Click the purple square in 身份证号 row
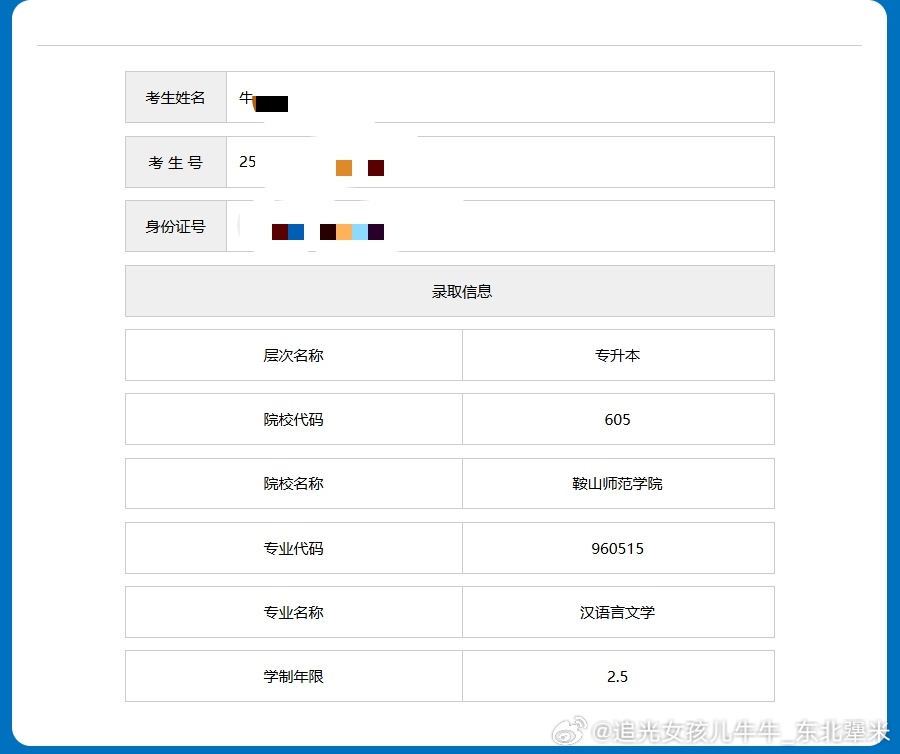Image resolution: width=900 pixels, height=754 pixels. [x=375, y=231]
